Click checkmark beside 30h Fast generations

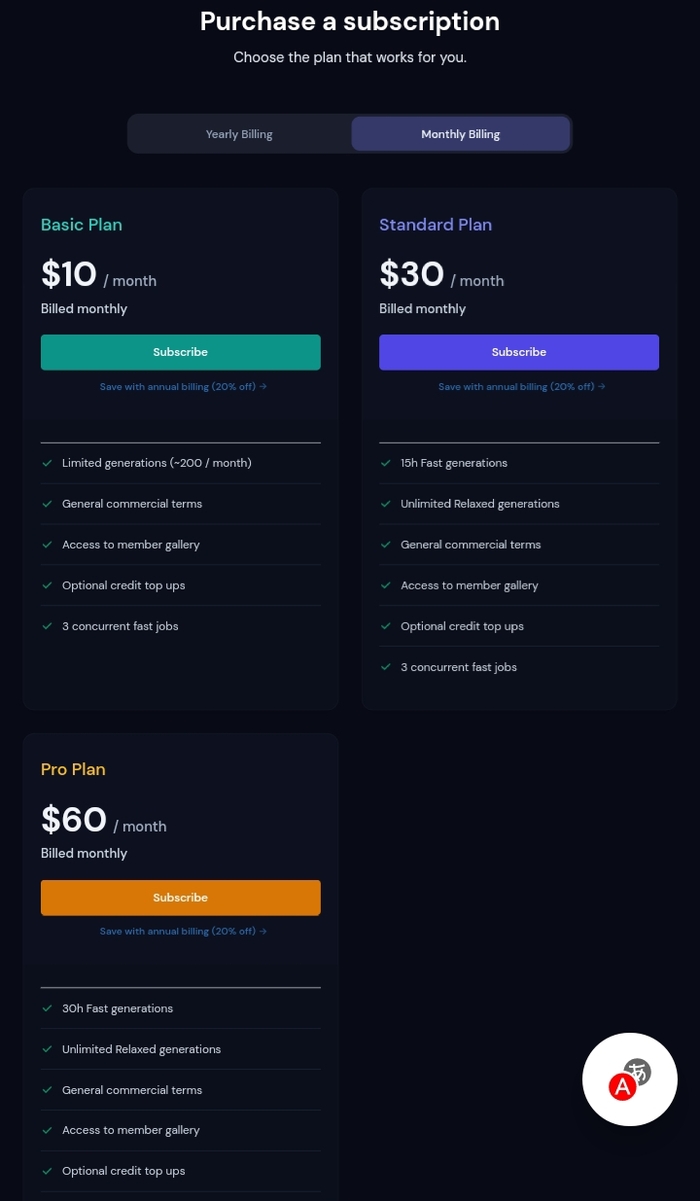click(47, 1008)
